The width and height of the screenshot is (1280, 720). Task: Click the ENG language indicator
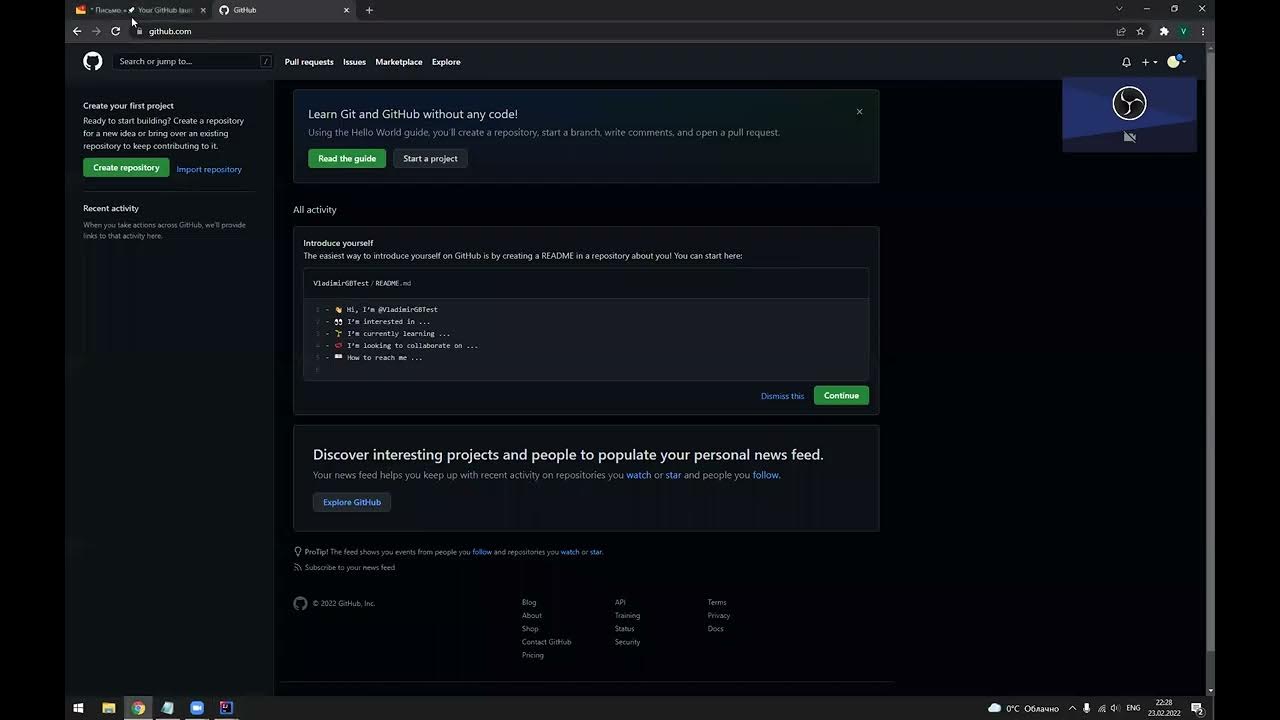pyautogui.click(x=1133, y=708)
